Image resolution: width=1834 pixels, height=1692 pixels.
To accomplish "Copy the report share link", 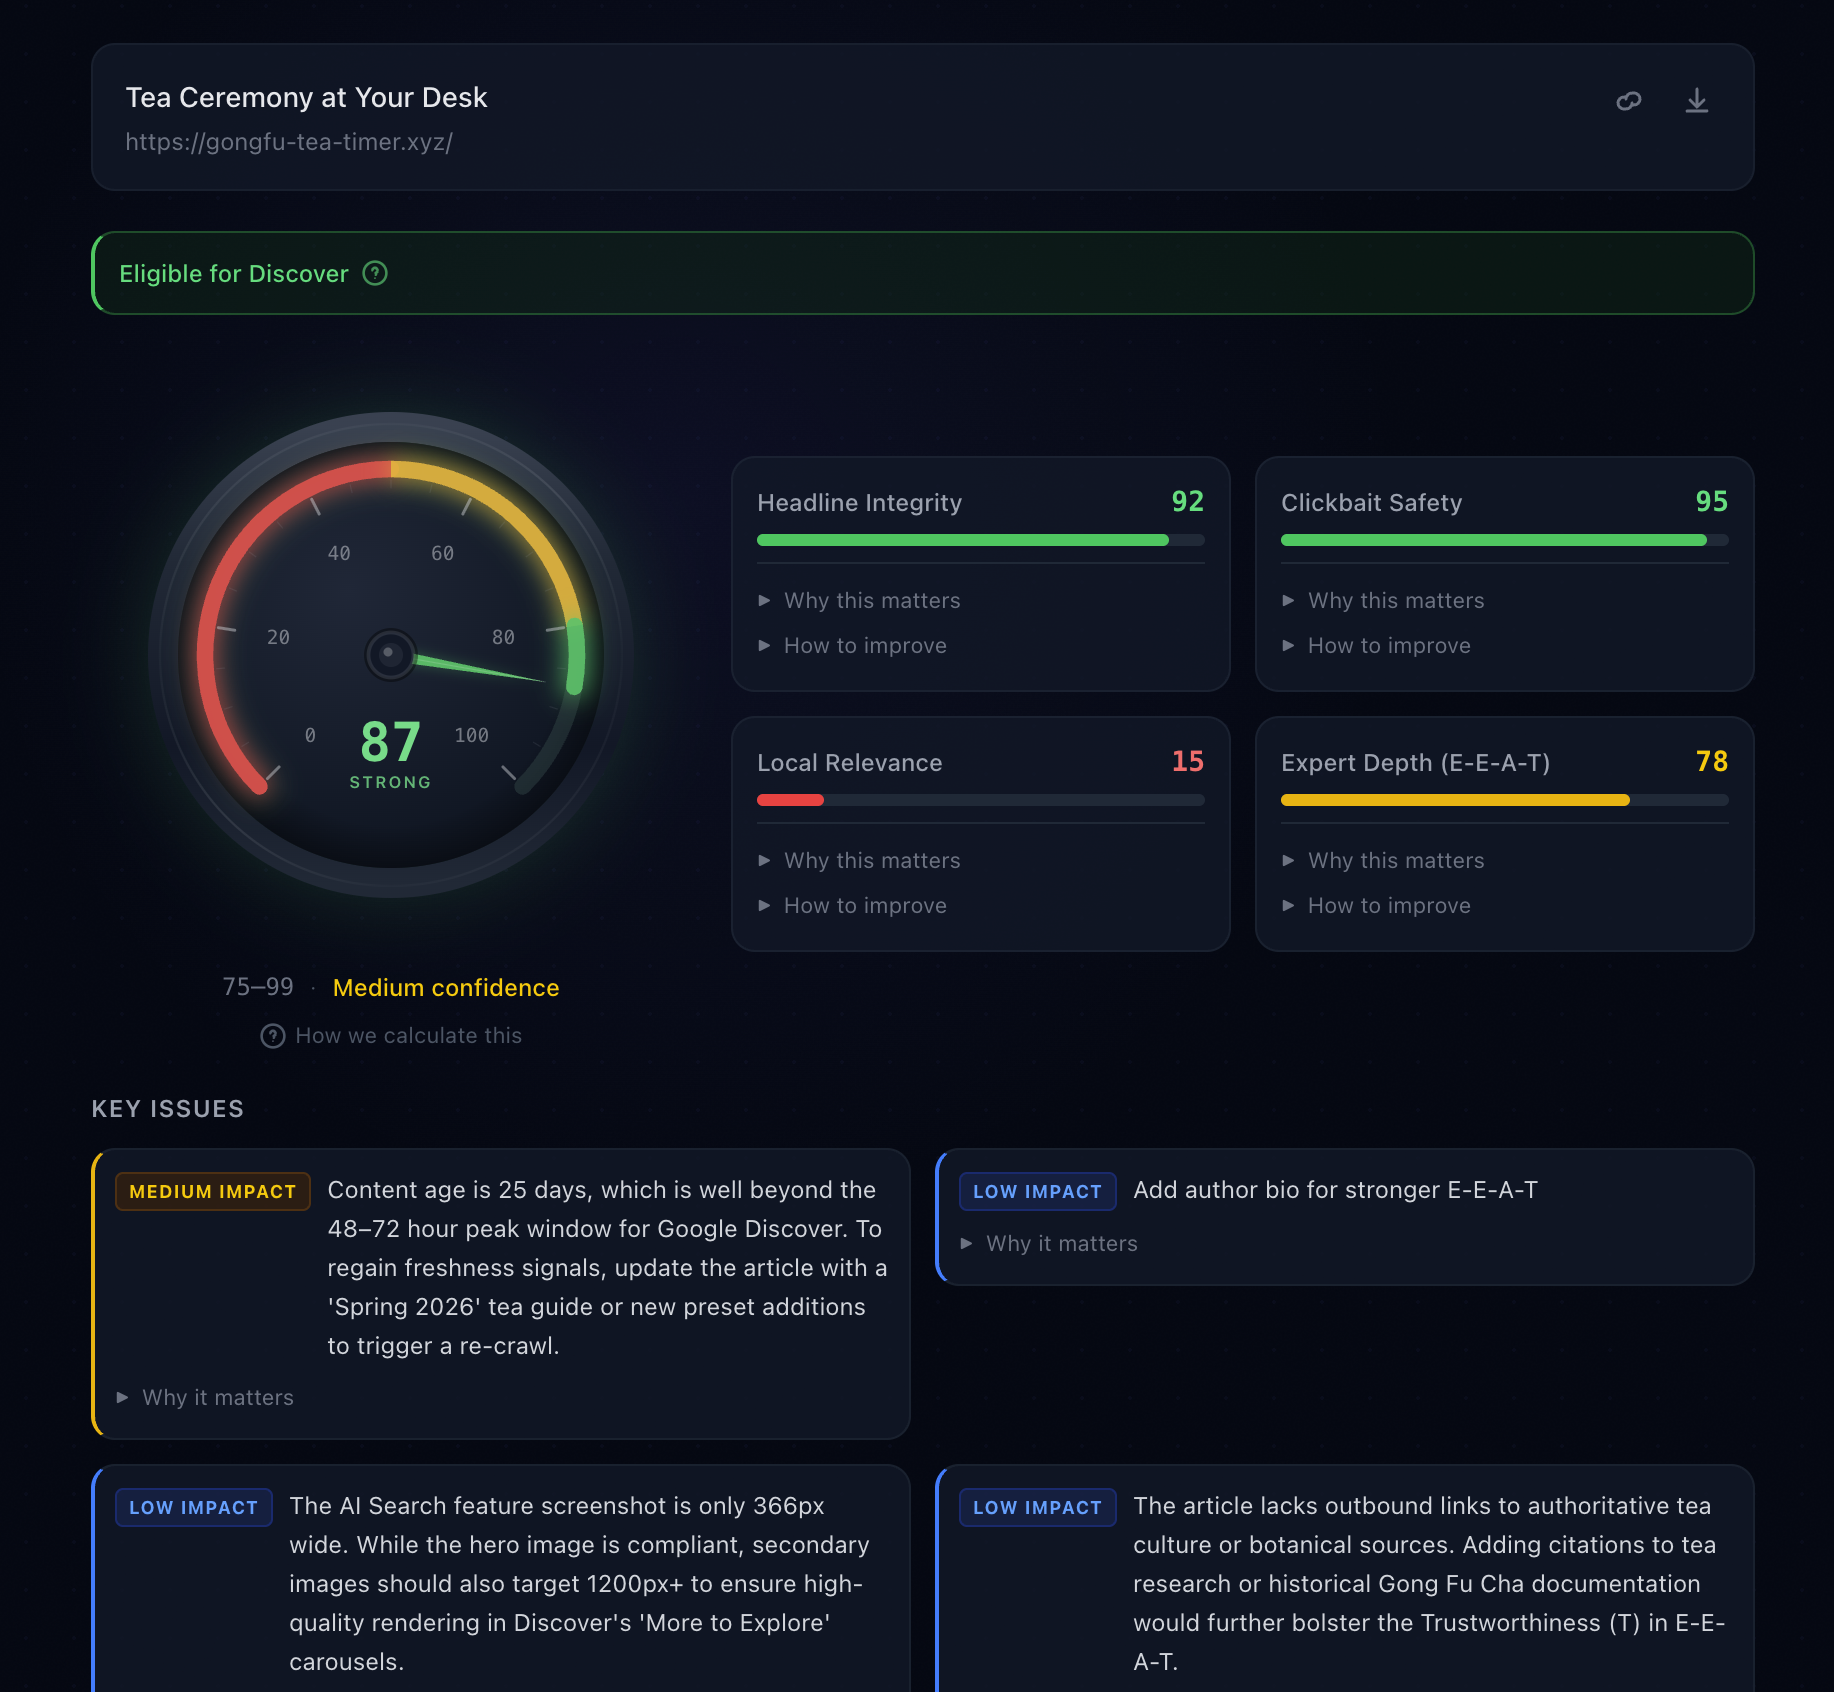I will tap(1628, 100).
